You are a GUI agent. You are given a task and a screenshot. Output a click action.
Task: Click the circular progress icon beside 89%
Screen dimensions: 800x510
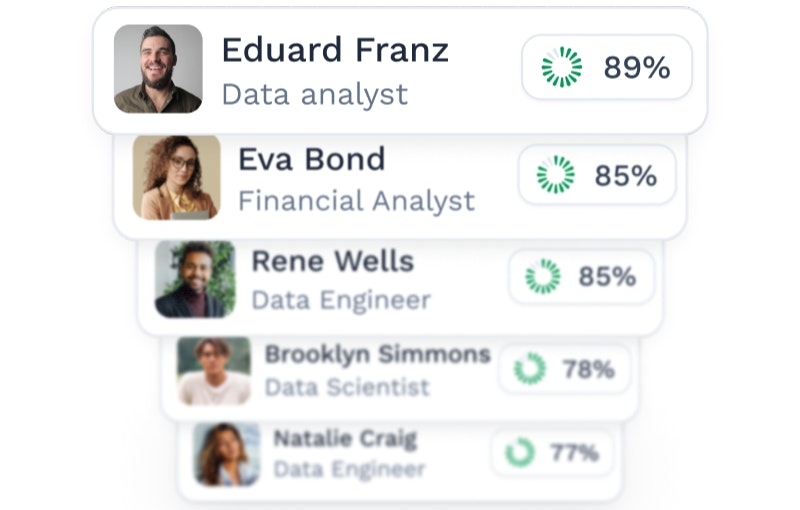pos(561,67)
